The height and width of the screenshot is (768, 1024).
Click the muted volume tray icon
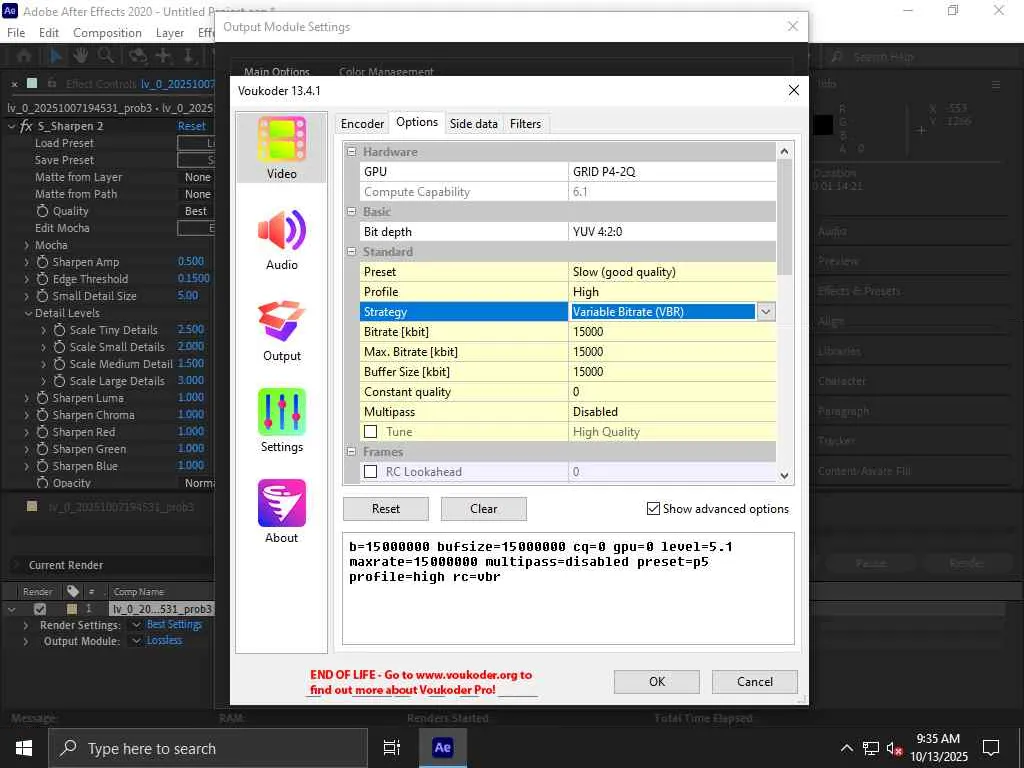pos(894,749)
